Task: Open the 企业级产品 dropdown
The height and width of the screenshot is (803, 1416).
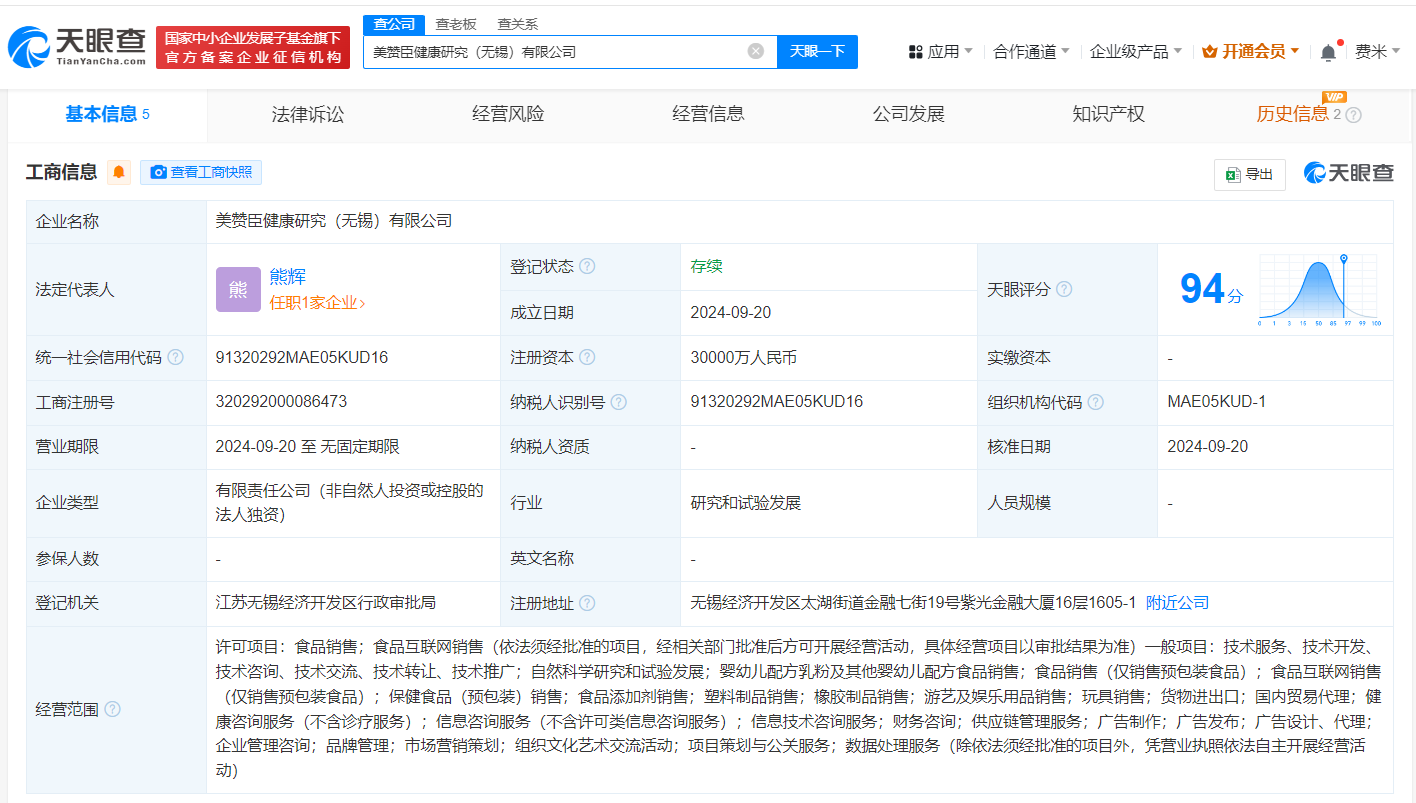Action: (1129, 51)
